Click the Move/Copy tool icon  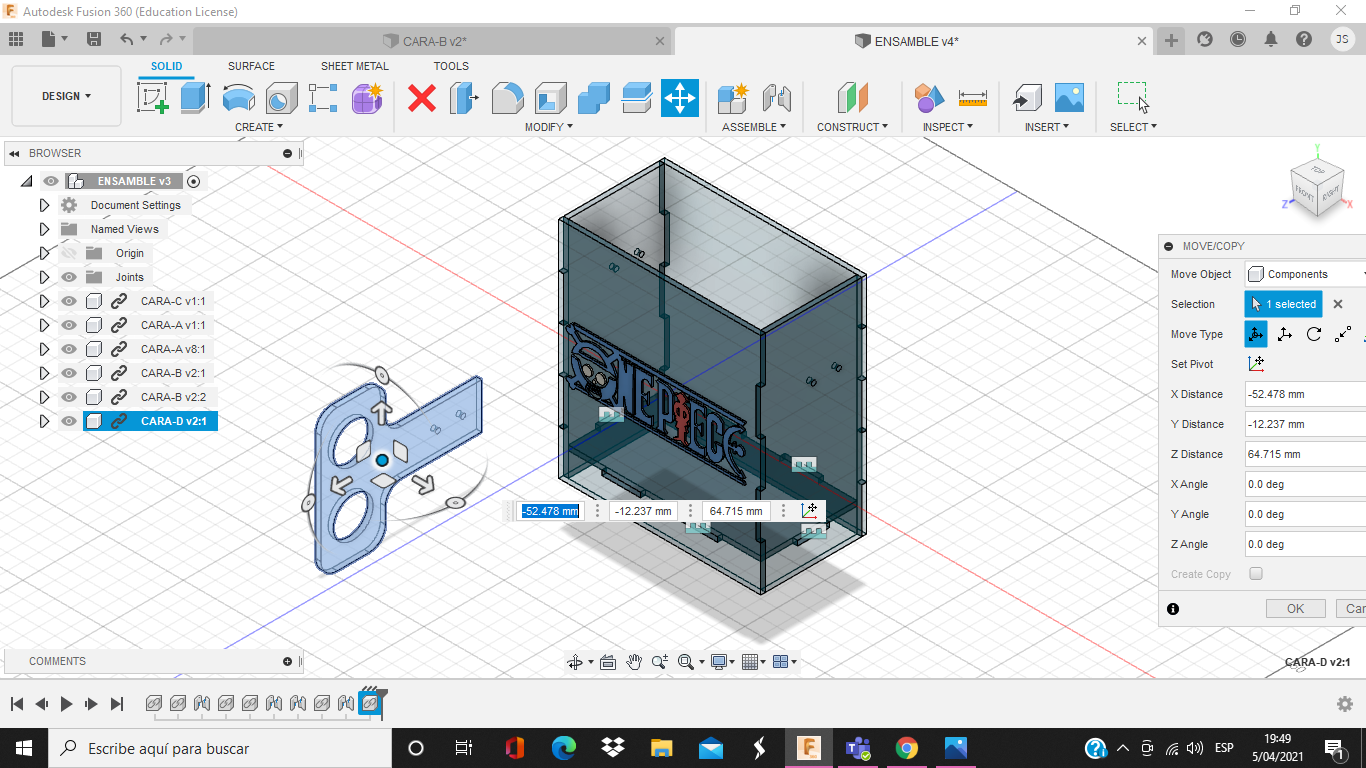680,97
